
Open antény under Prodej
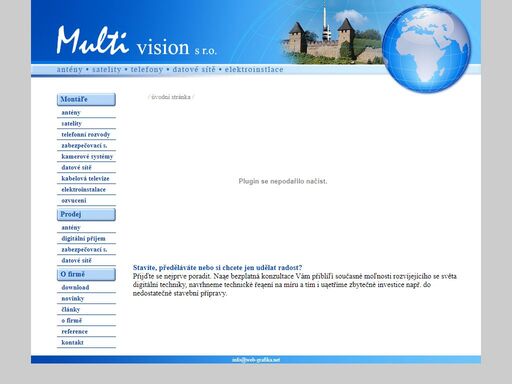[x=71, y=228]
